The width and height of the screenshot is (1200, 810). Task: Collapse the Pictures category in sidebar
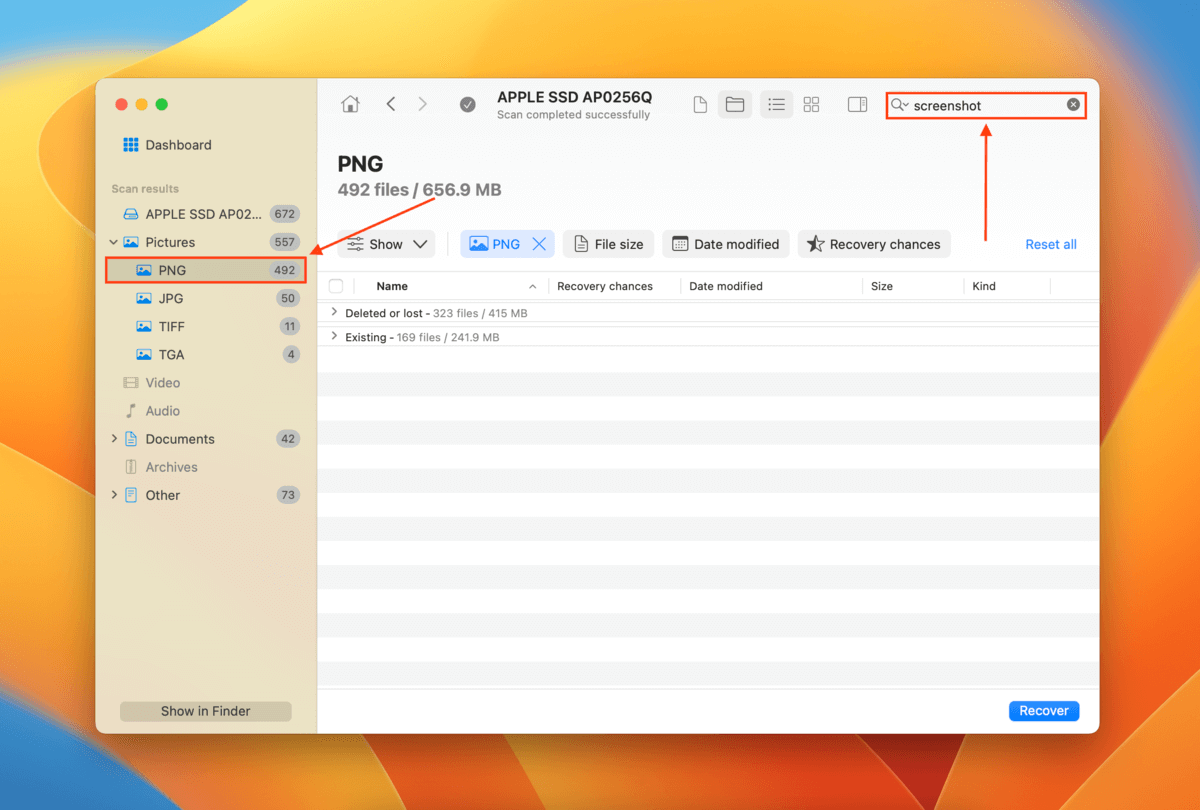click(x=114, y=242)
